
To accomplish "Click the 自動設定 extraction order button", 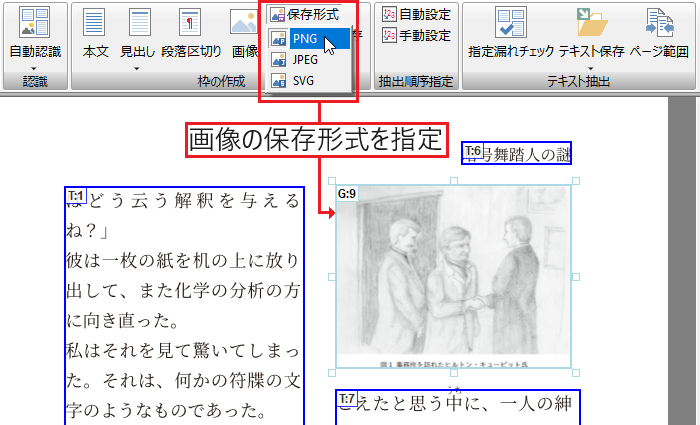I will pyautogui.click(x=415, y=15).
